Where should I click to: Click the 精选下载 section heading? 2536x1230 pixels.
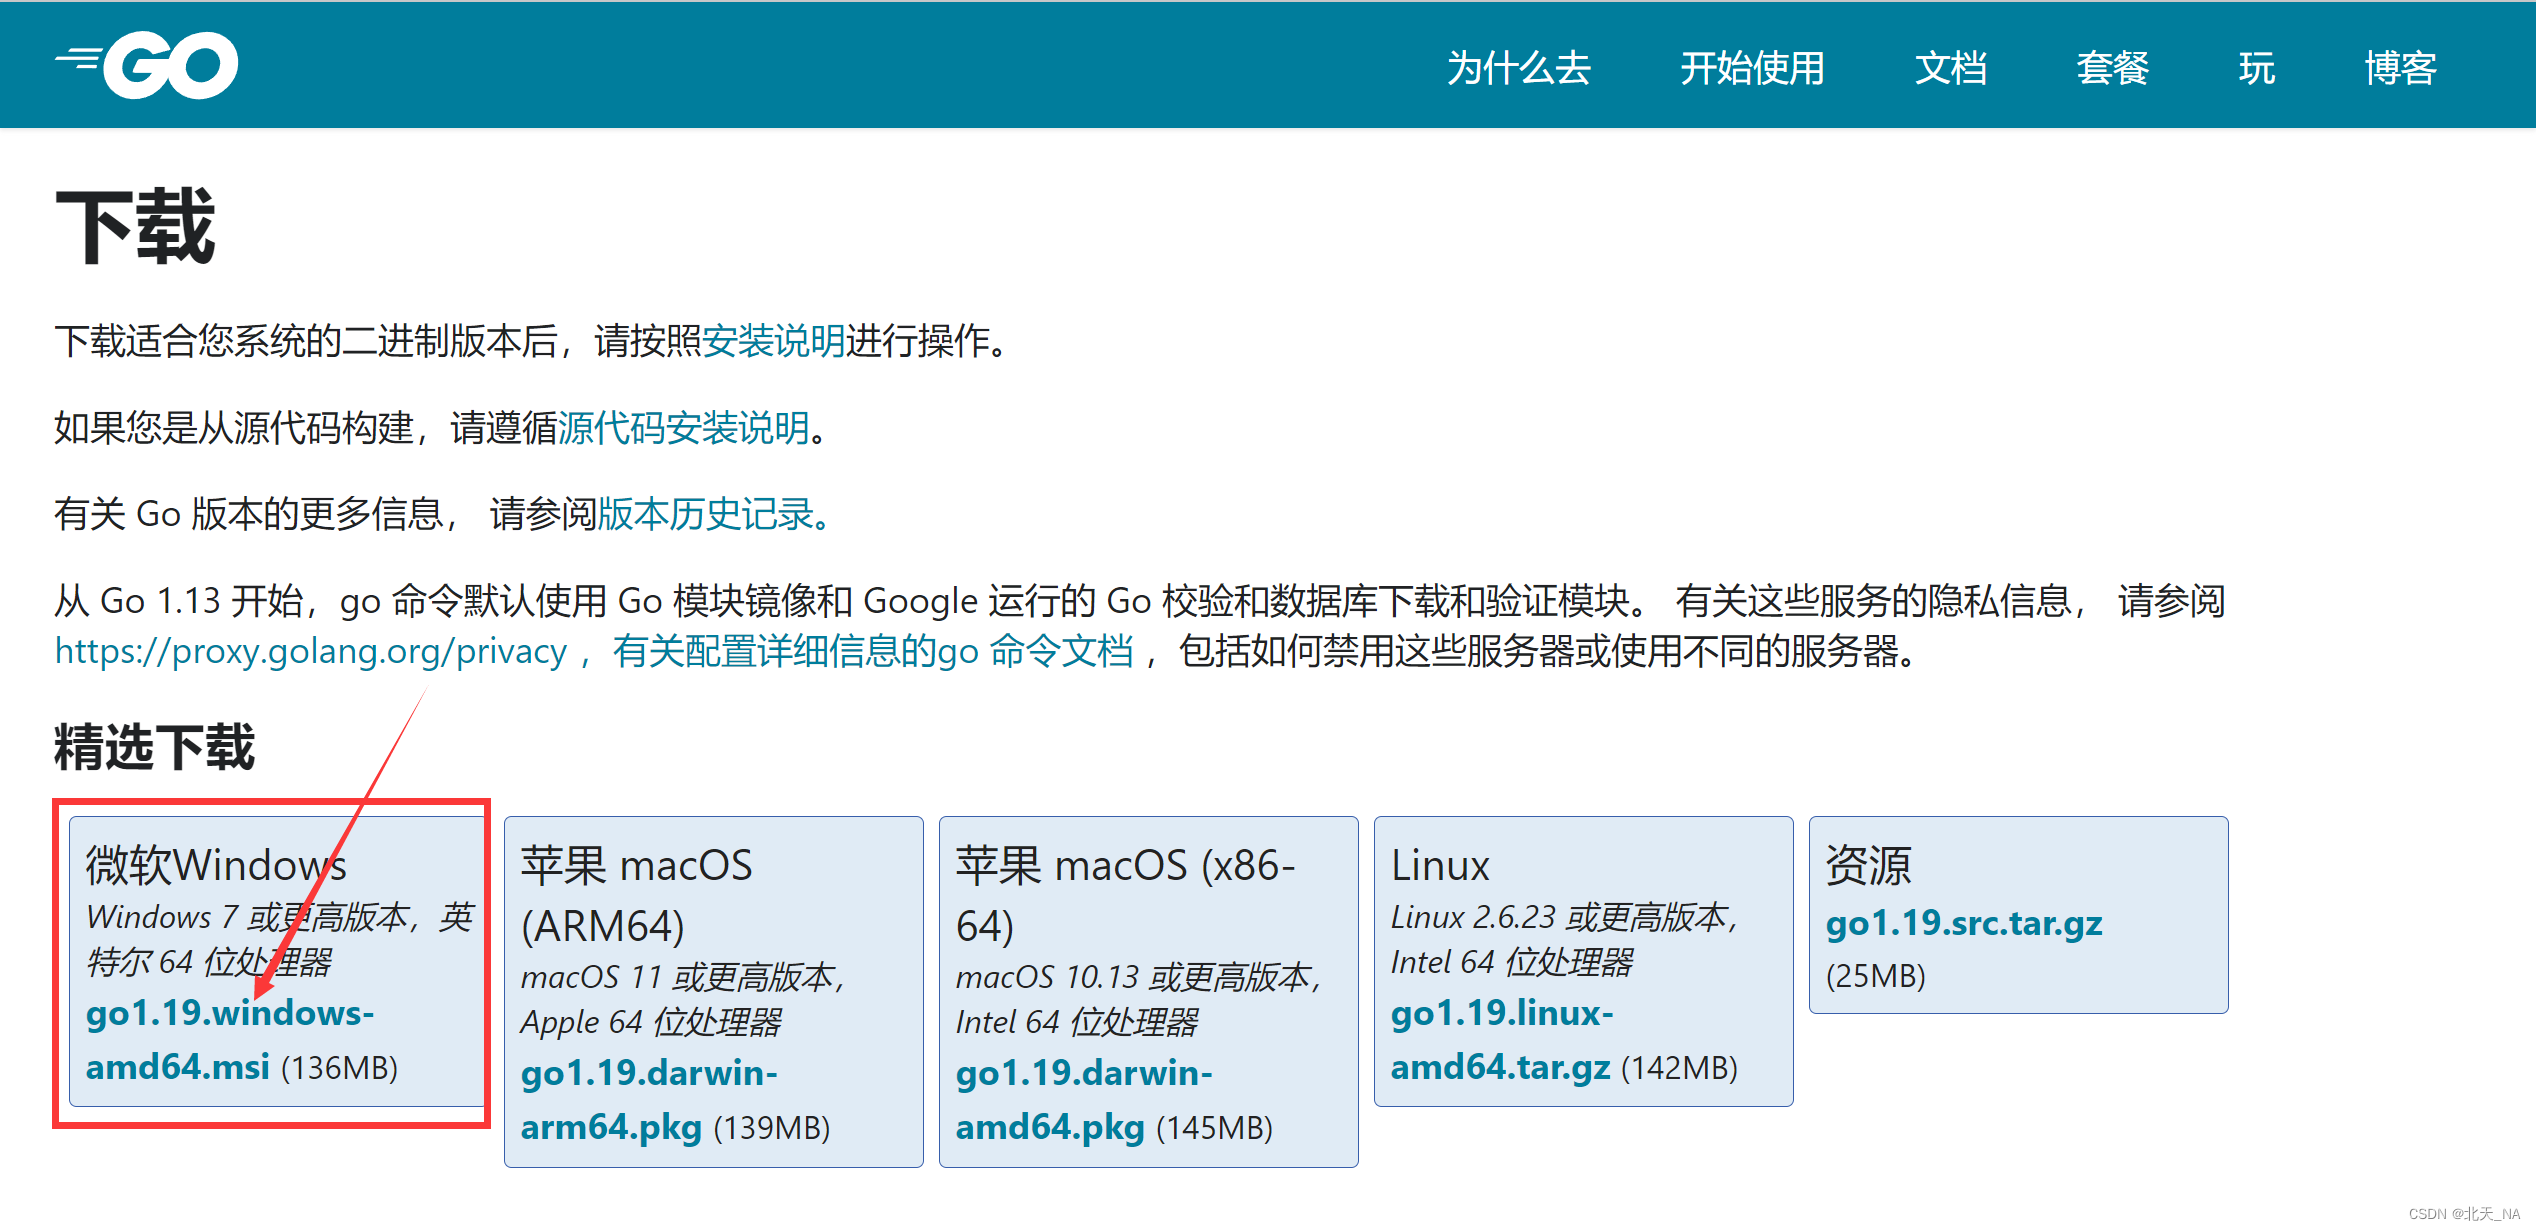point(155,747)
